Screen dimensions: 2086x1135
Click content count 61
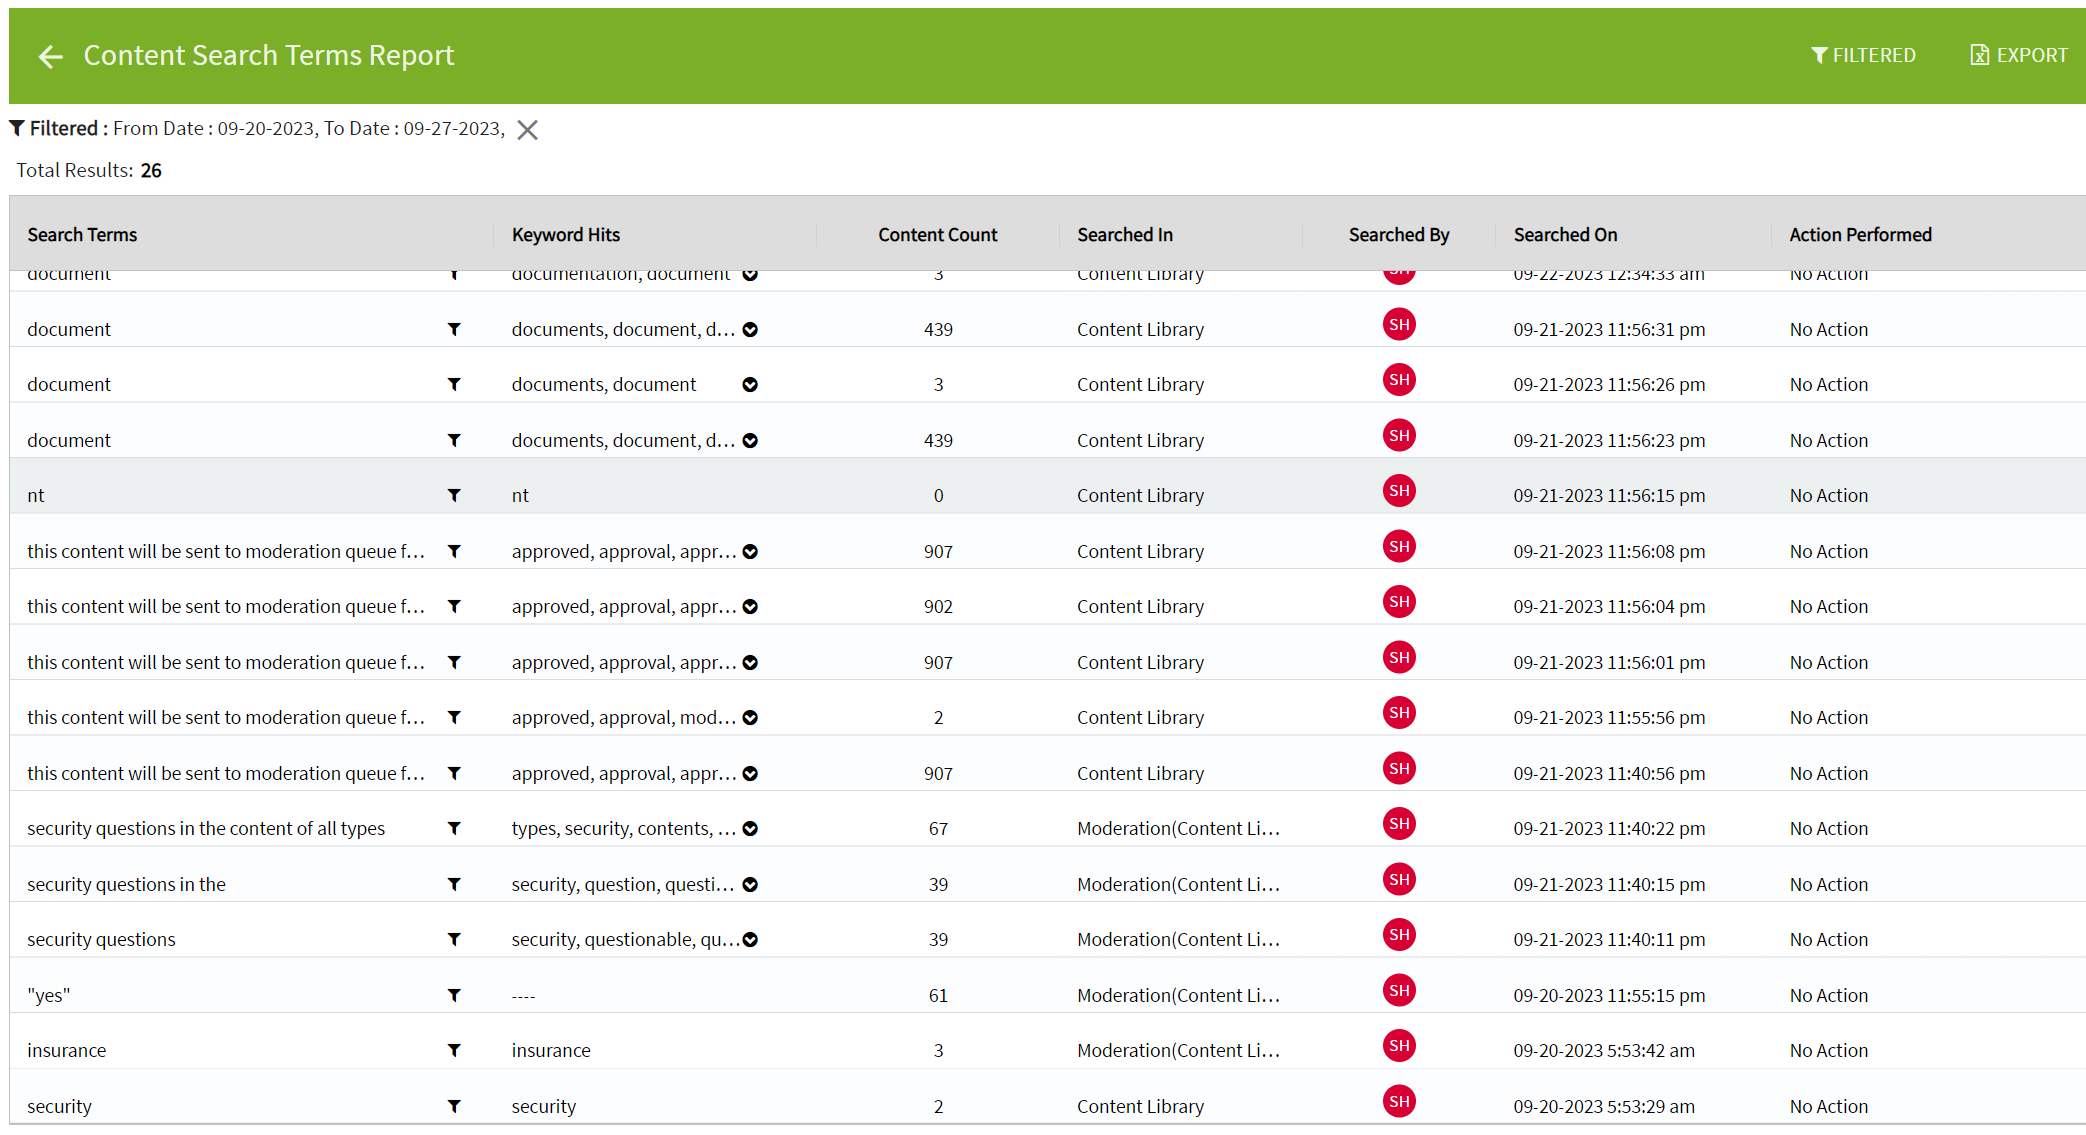coord(938,996)
